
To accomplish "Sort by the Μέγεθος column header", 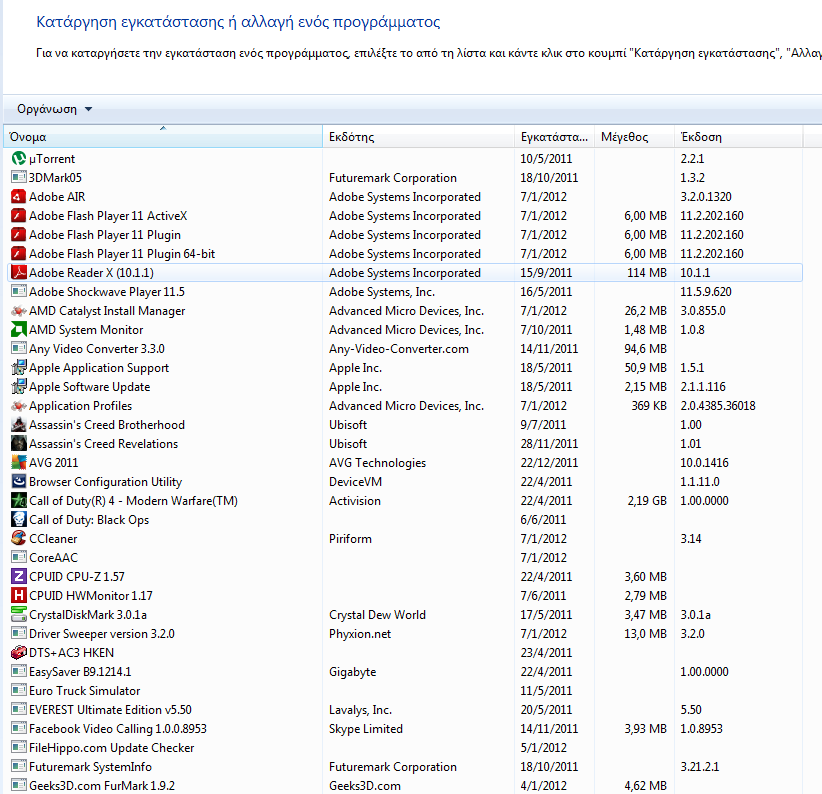I will [634, 137].
